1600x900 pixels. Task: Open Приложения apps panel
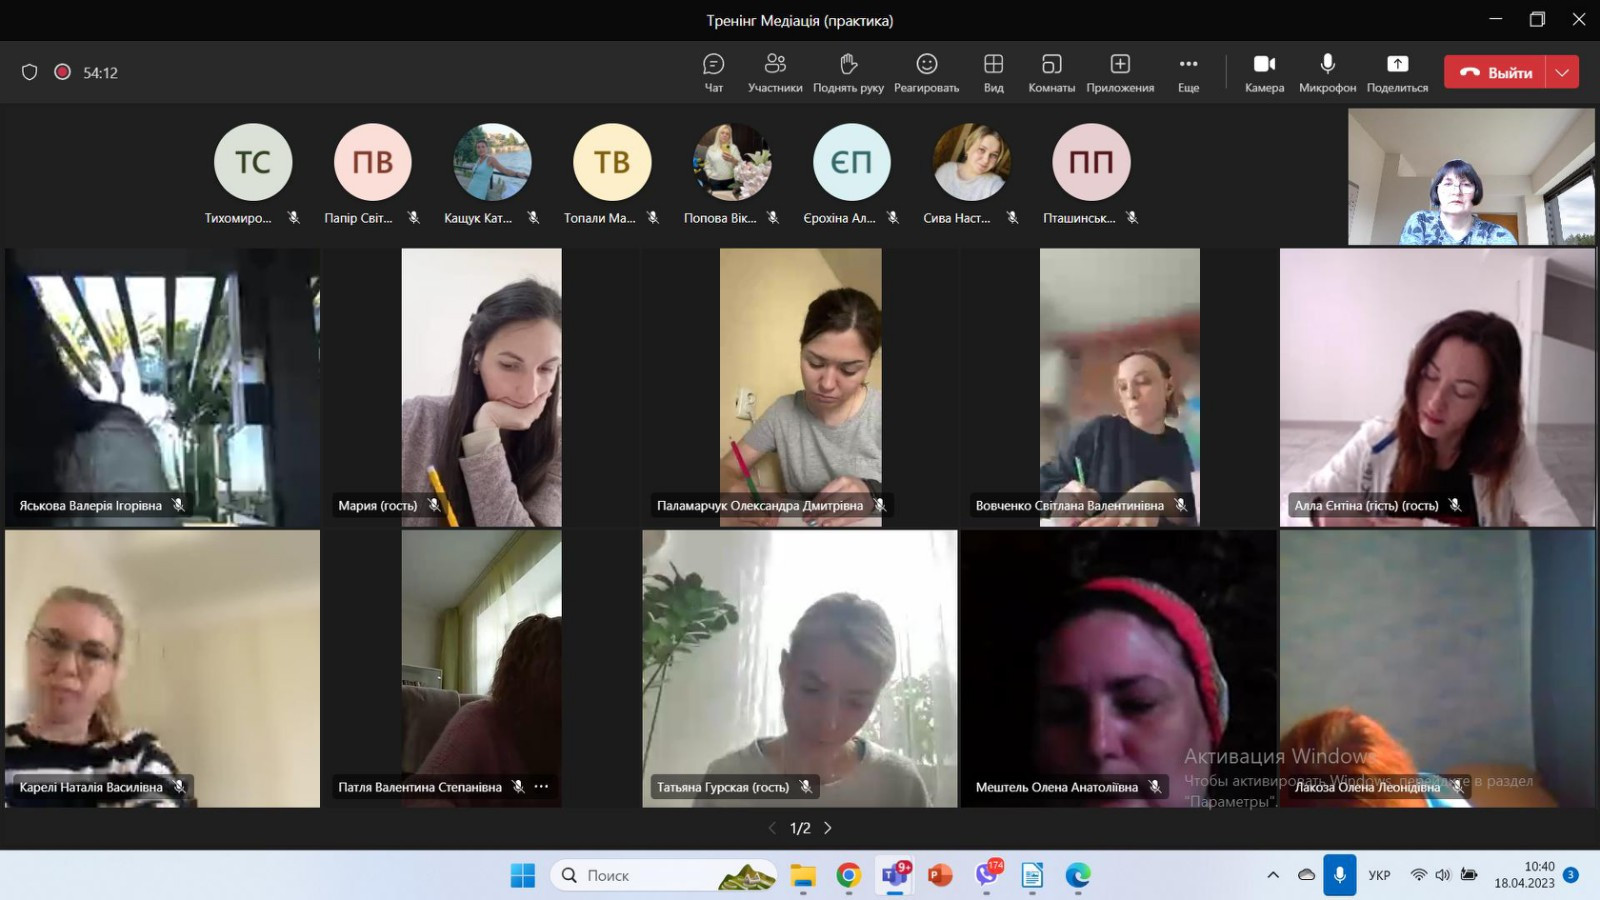(1120, 73)
